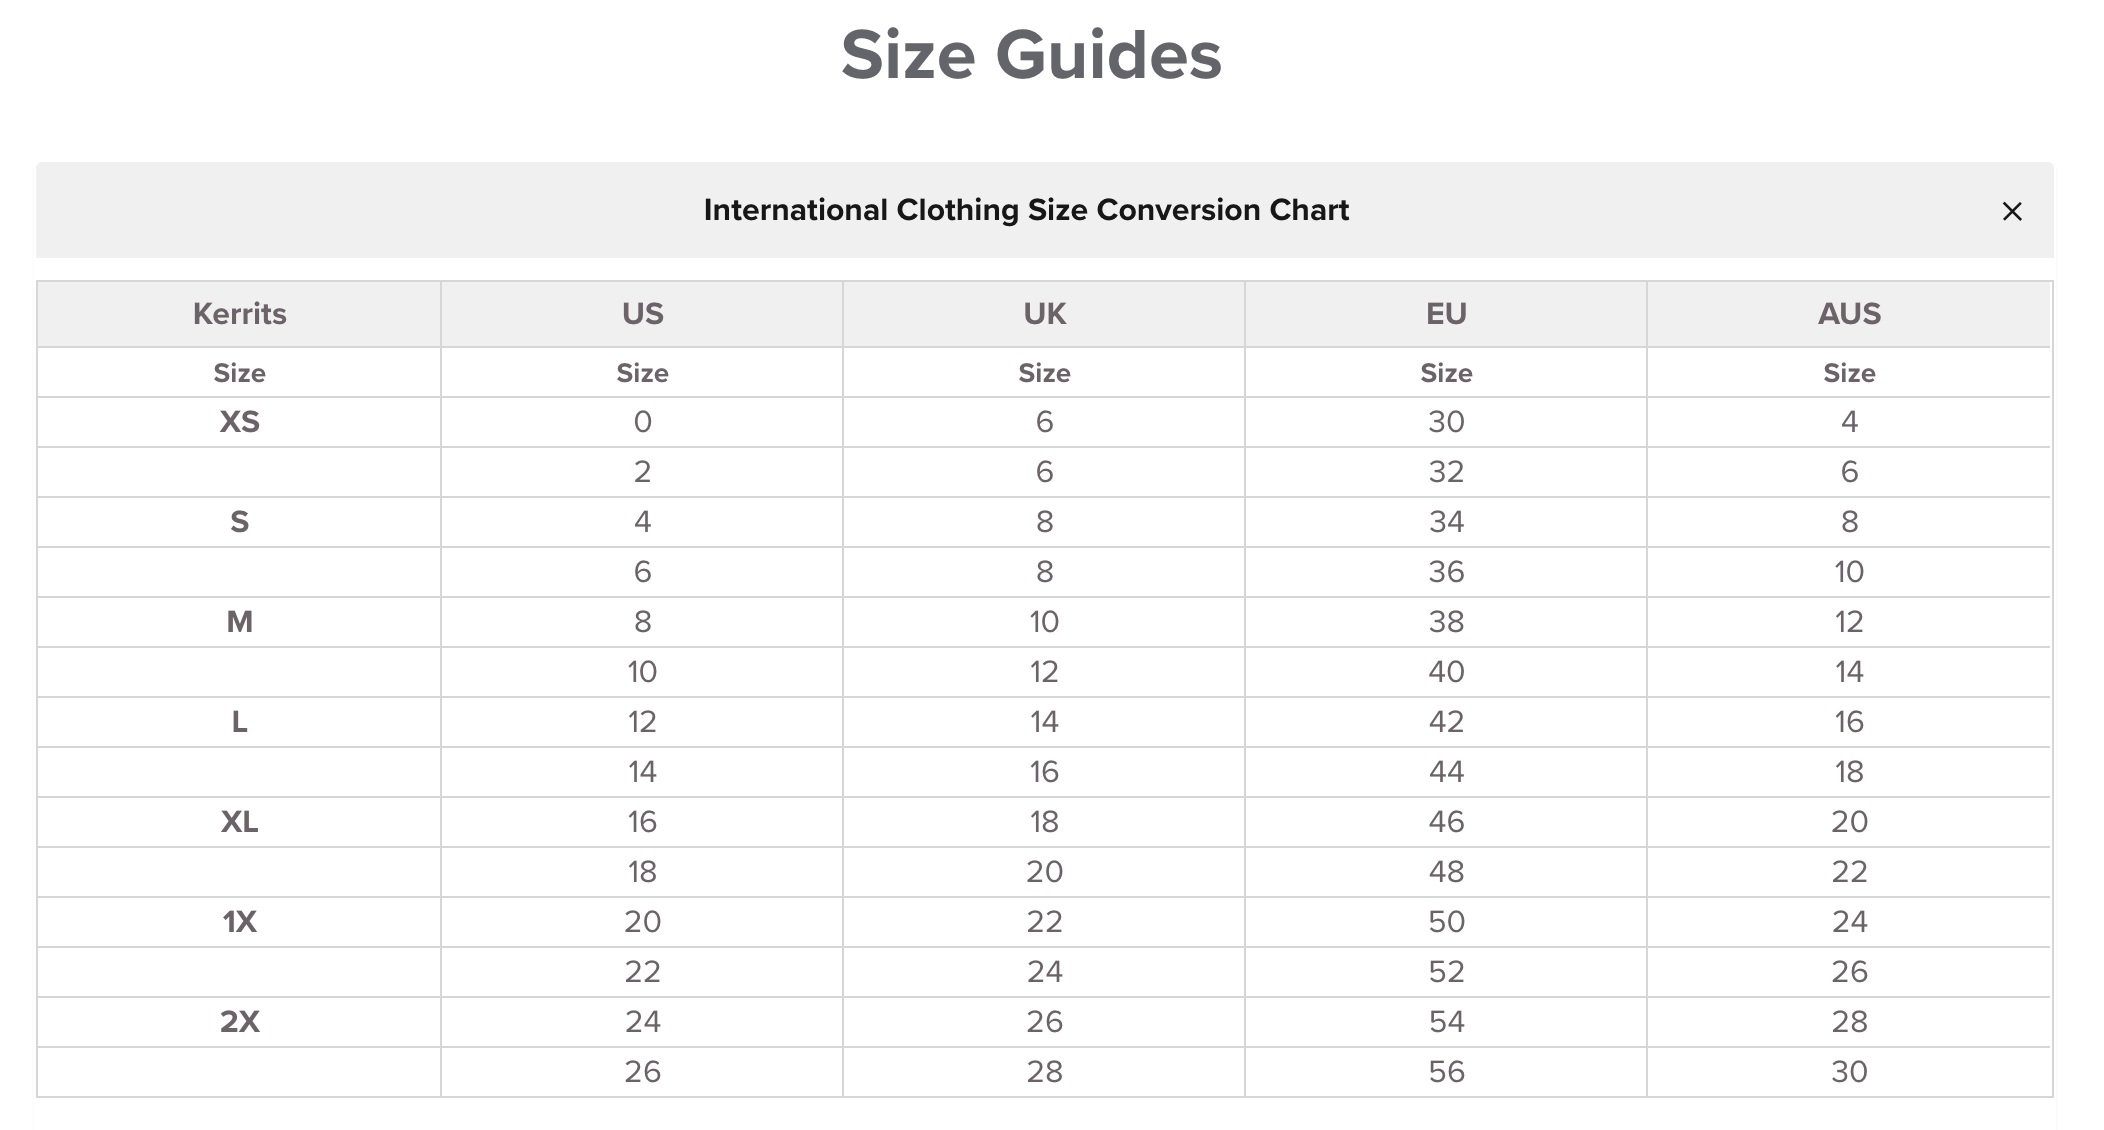Click the XS Kerrits size cell
Screen dimensions: 2104x1130
239,422
